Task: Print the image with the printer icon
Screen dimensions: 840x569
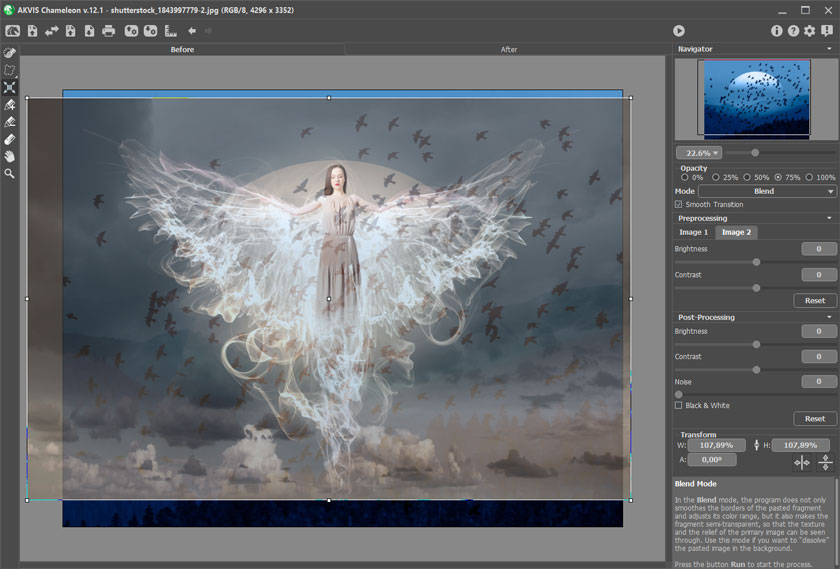Action: [109, 31]
